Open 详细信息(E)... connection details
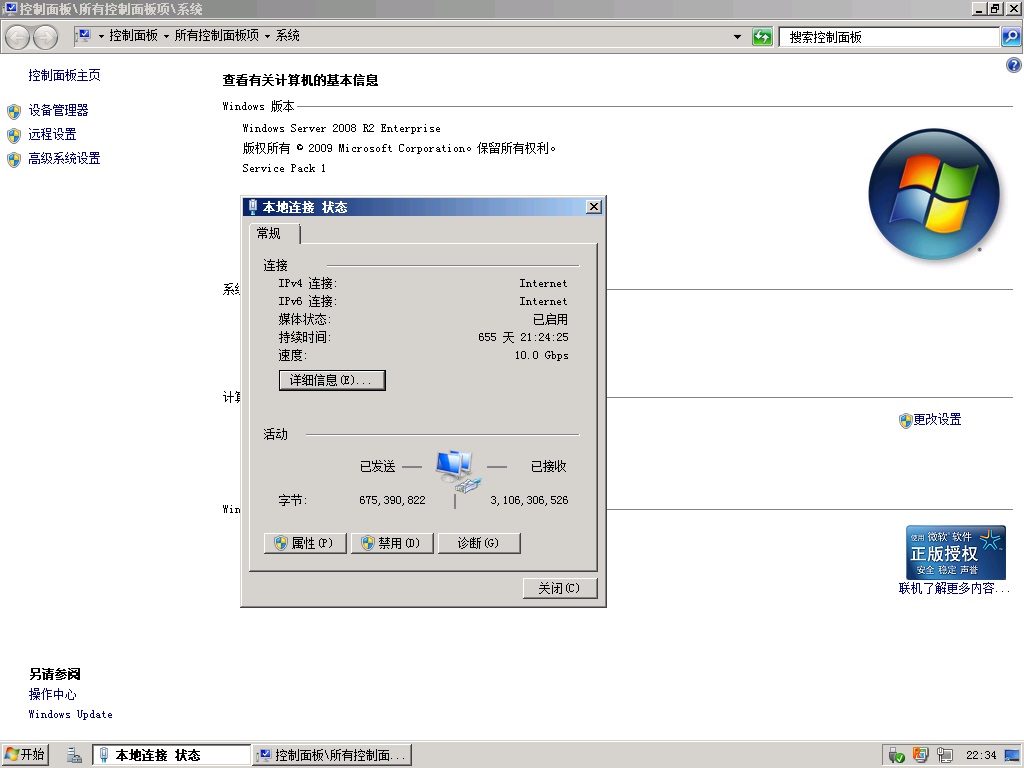The height and width of the screenshot is (768, 1024). (332, 380)
